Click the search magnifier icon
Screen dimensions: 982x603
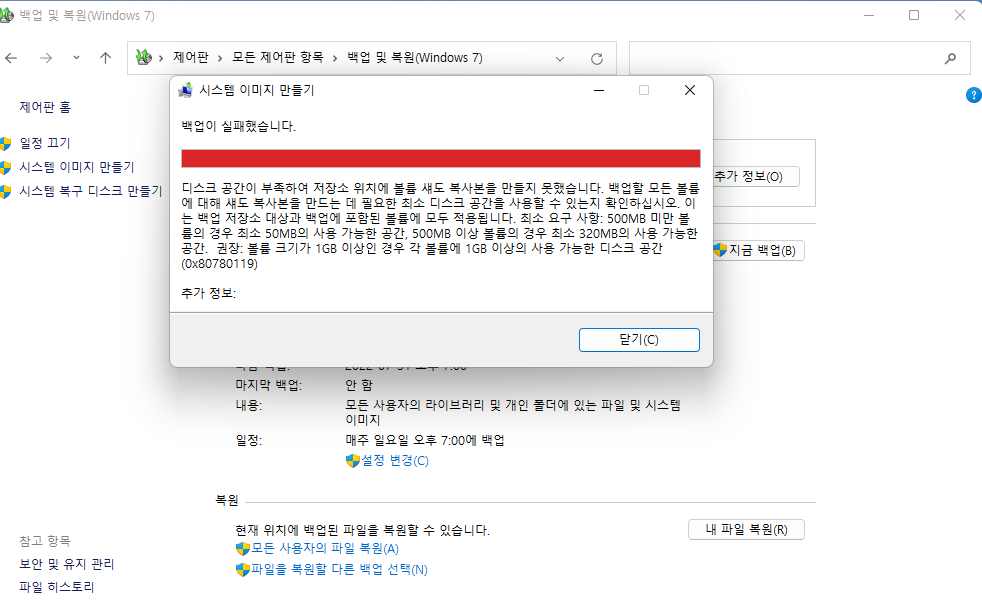click(x=950, y=59)
